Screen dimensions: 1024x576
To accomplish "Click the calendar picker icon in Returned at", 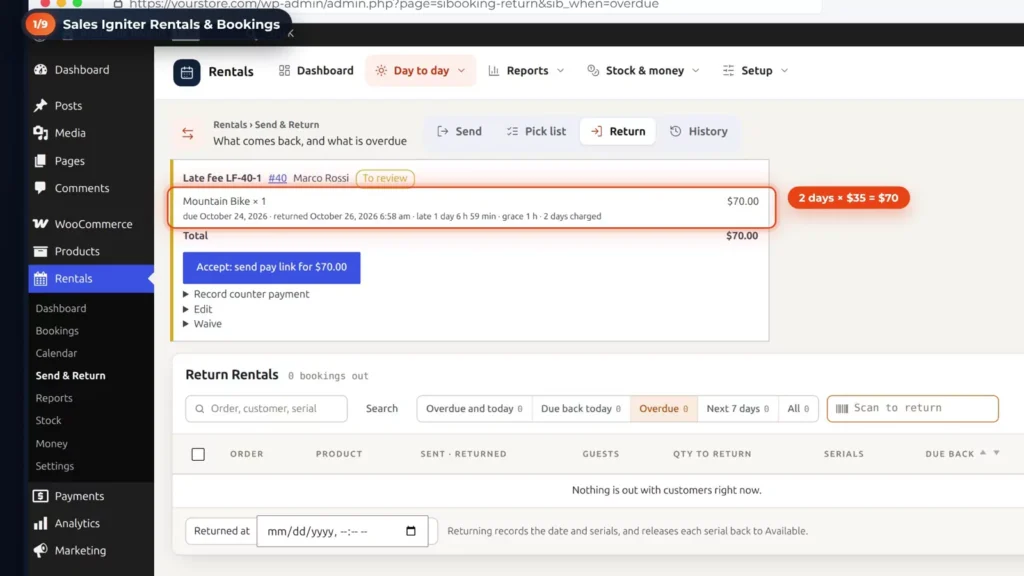I will [x=411, y=531].
